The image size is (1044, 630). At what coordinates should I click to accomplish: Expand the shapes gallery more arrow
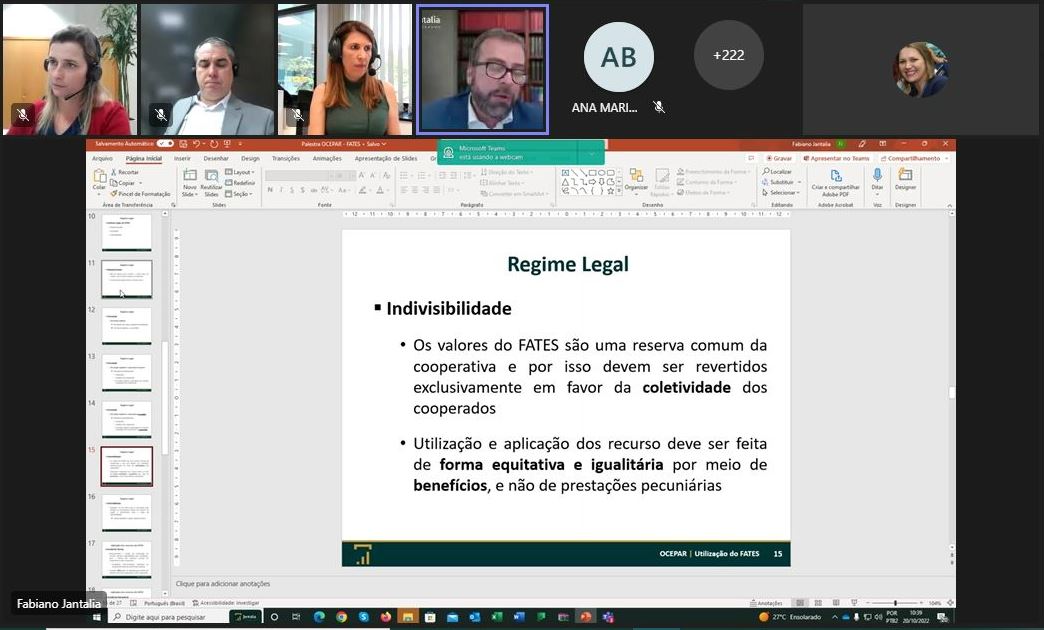click(x=620, y=191)
